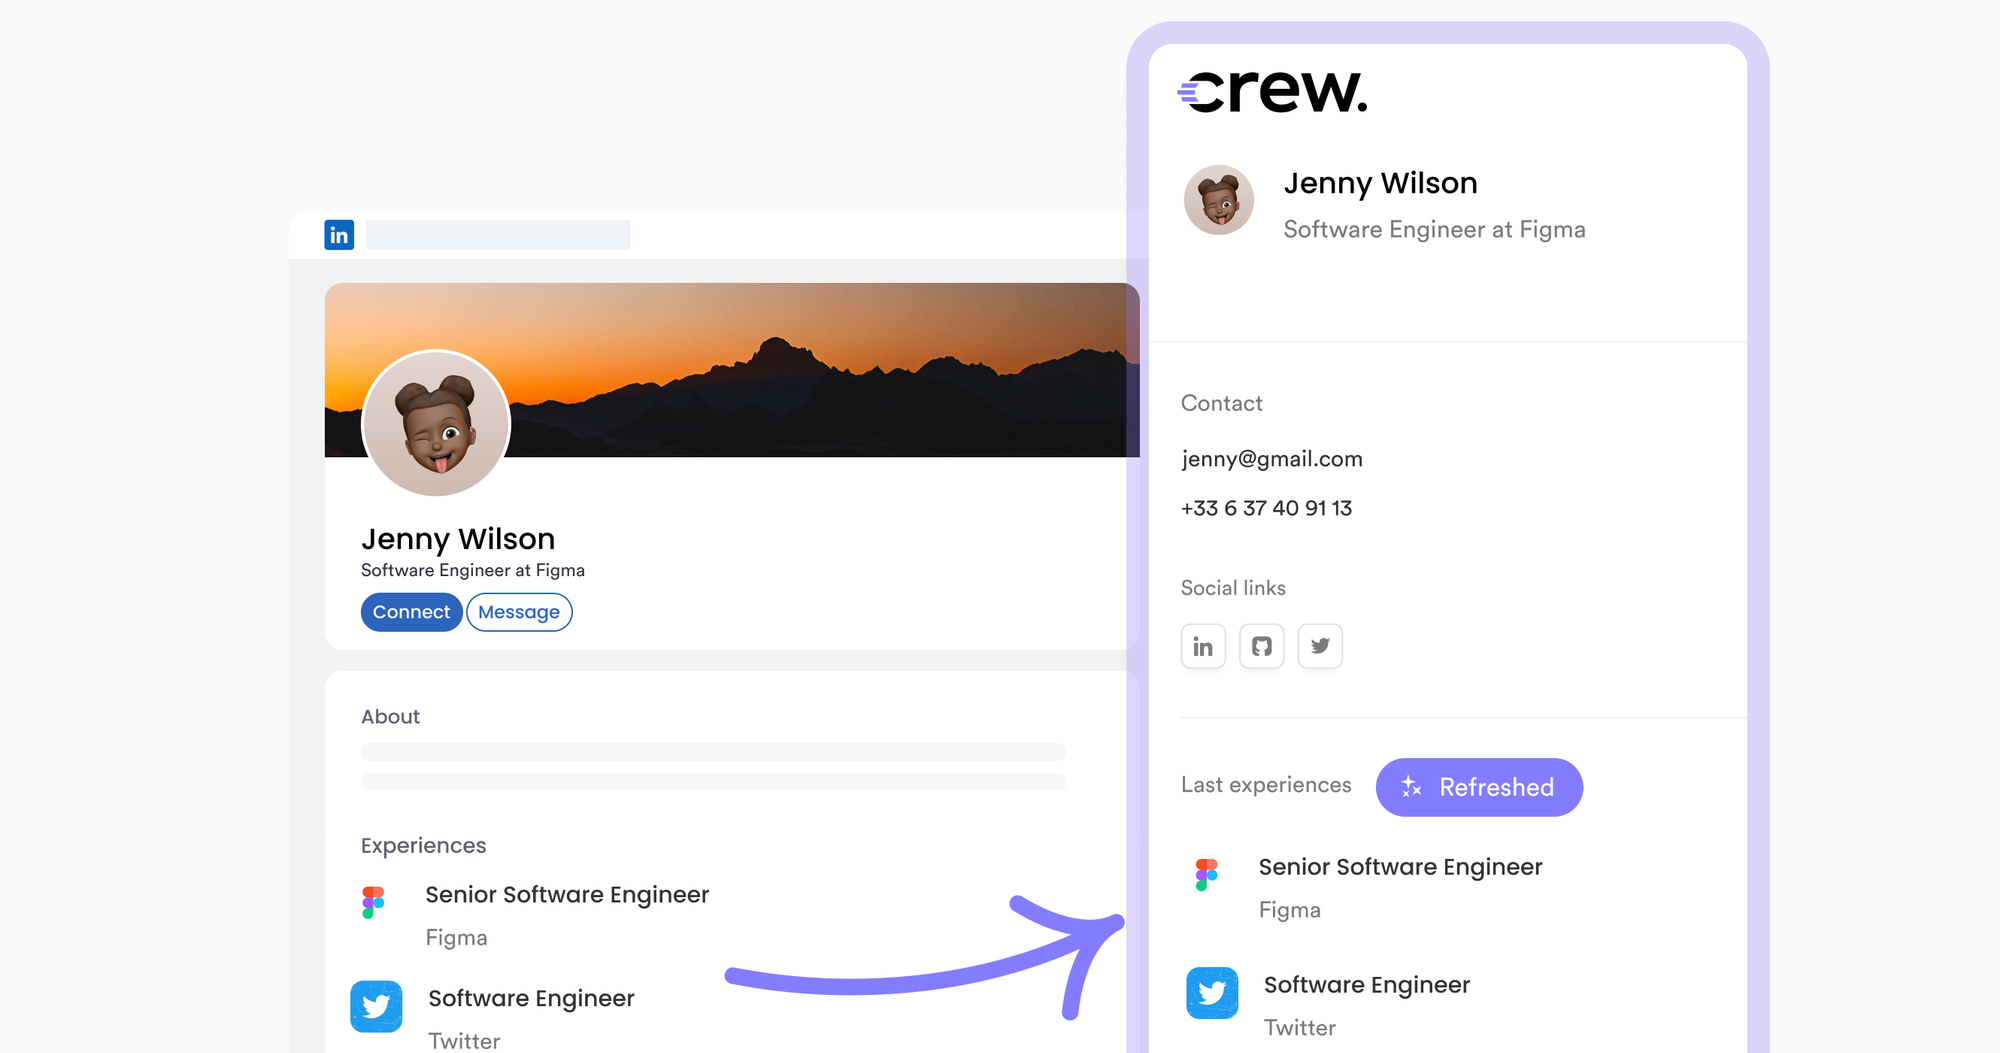This screenshot has height=1053, width=2000.
Task: Click the Twitter logo in LinkedIn experiences
Action: [376, 1006]
